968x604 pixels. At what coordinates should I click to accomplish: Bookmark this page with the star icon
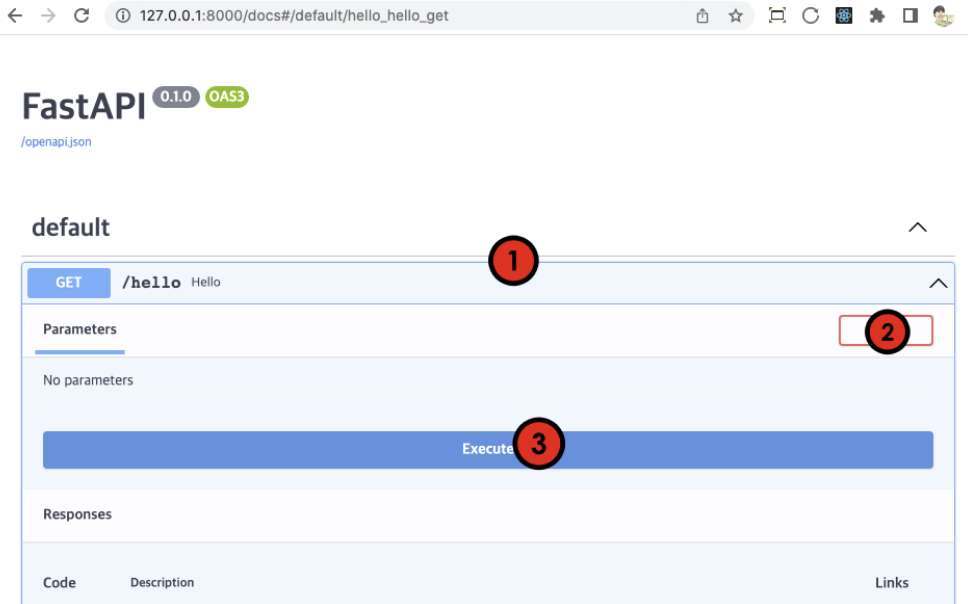click(x=735, y=15)
